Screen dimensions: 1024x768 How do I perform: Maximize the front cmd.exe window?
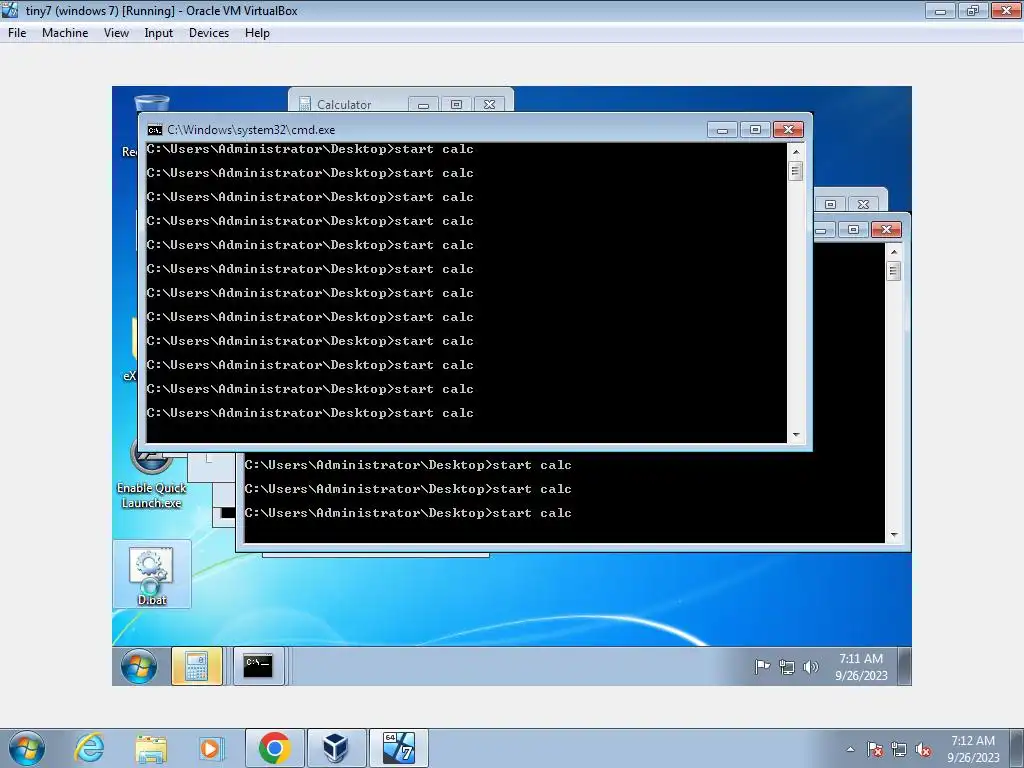pyautogui.click(x=755, y=130)
